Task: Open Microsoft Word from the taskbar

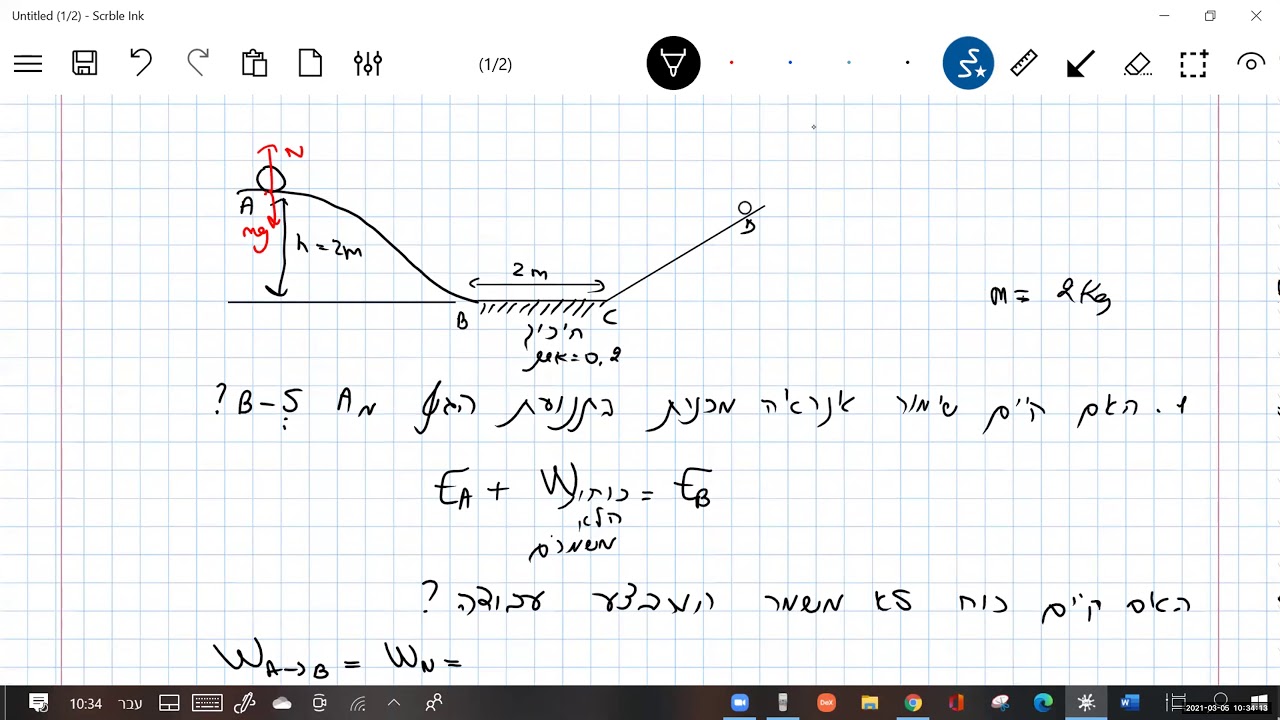Action: [x=1130, y=703]
